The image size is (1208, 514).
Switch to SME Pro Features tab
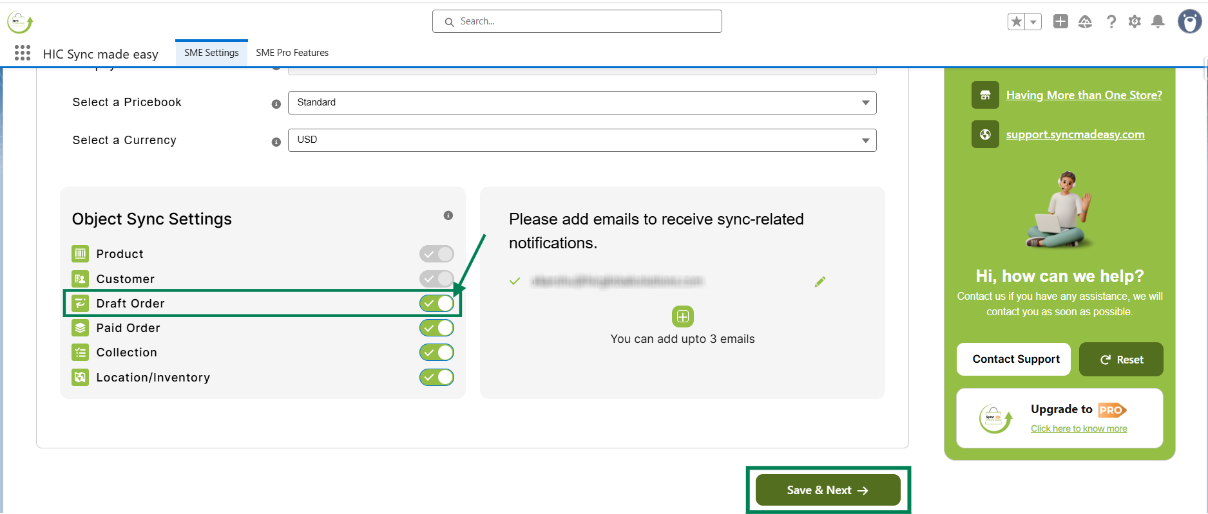point(292,53)
